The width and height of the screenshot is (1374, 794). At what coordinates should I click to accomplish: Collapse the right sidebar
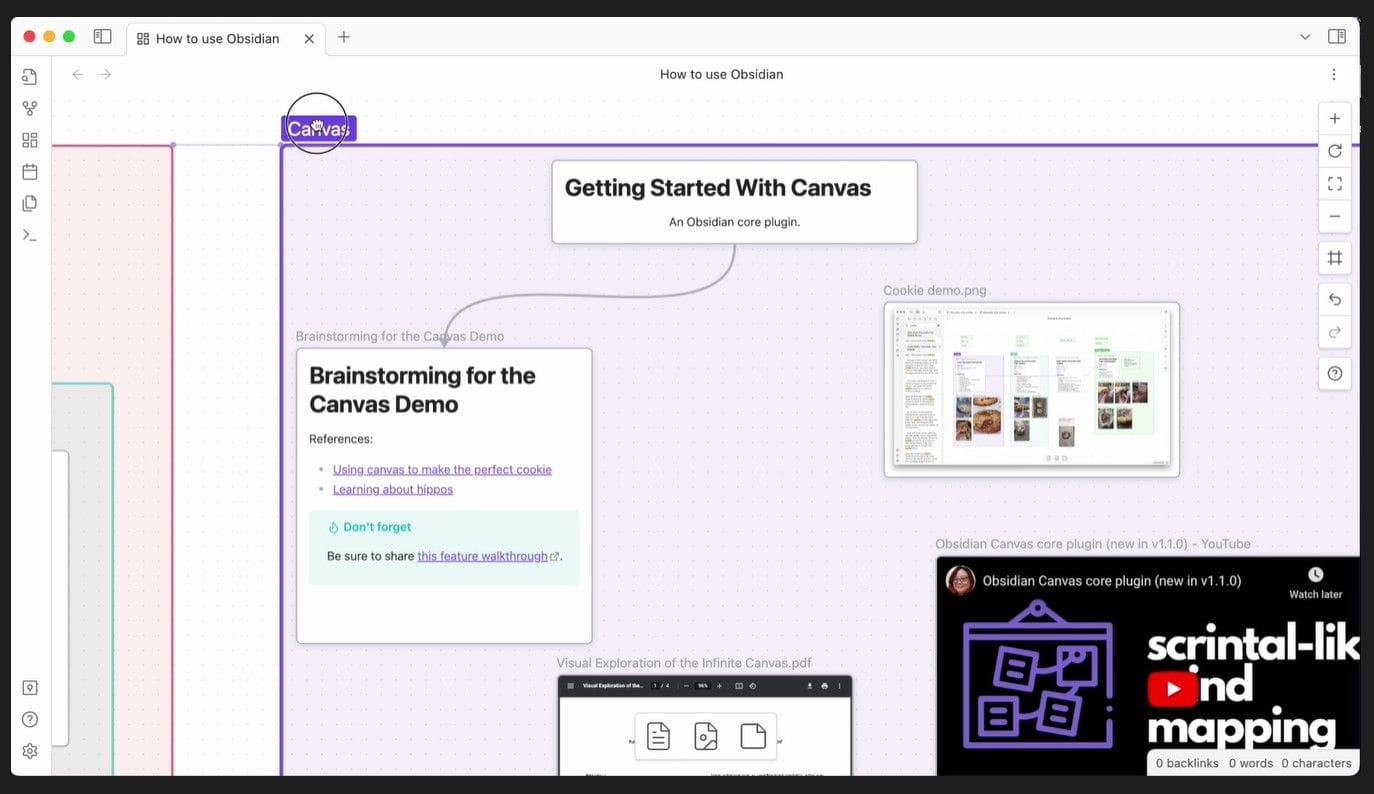pyautogui.click(x=1337, y=36)
